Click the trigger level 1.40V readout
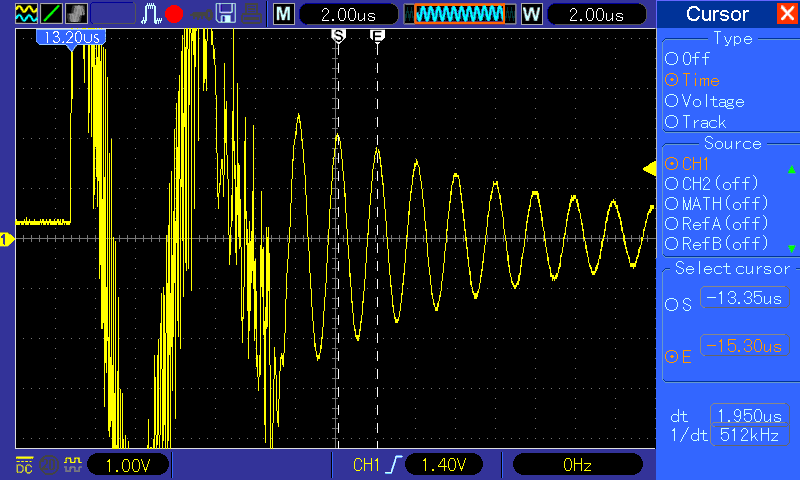The image size is (800, 480). (x=444, y=465)
